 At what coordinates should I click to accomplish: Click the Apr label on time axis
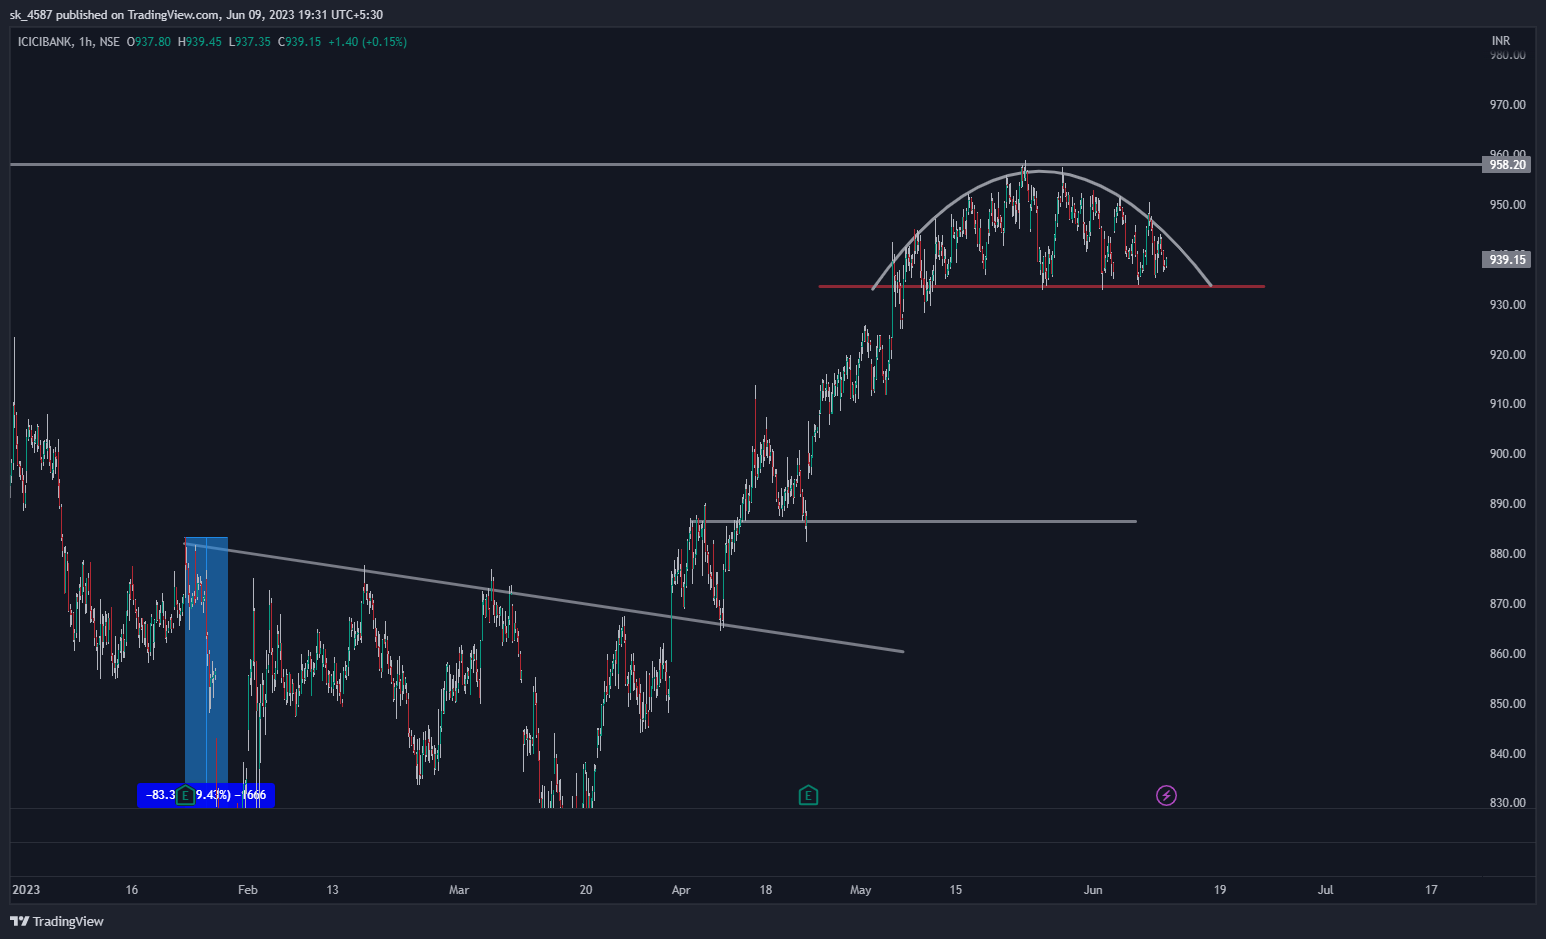pyautogui.click(x=681, y=890)
